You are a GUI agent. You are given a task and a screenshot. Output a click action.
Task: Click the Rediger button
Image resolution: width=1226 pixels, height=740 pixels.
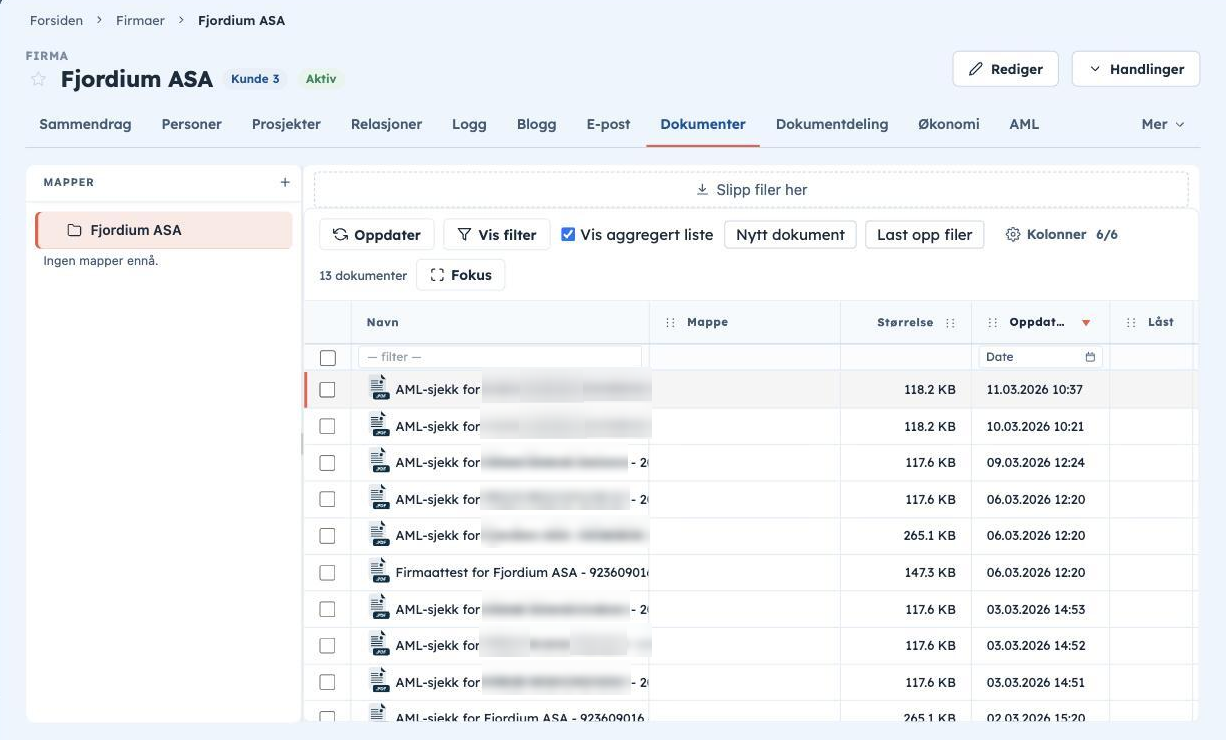click(x=1005, y=69)
